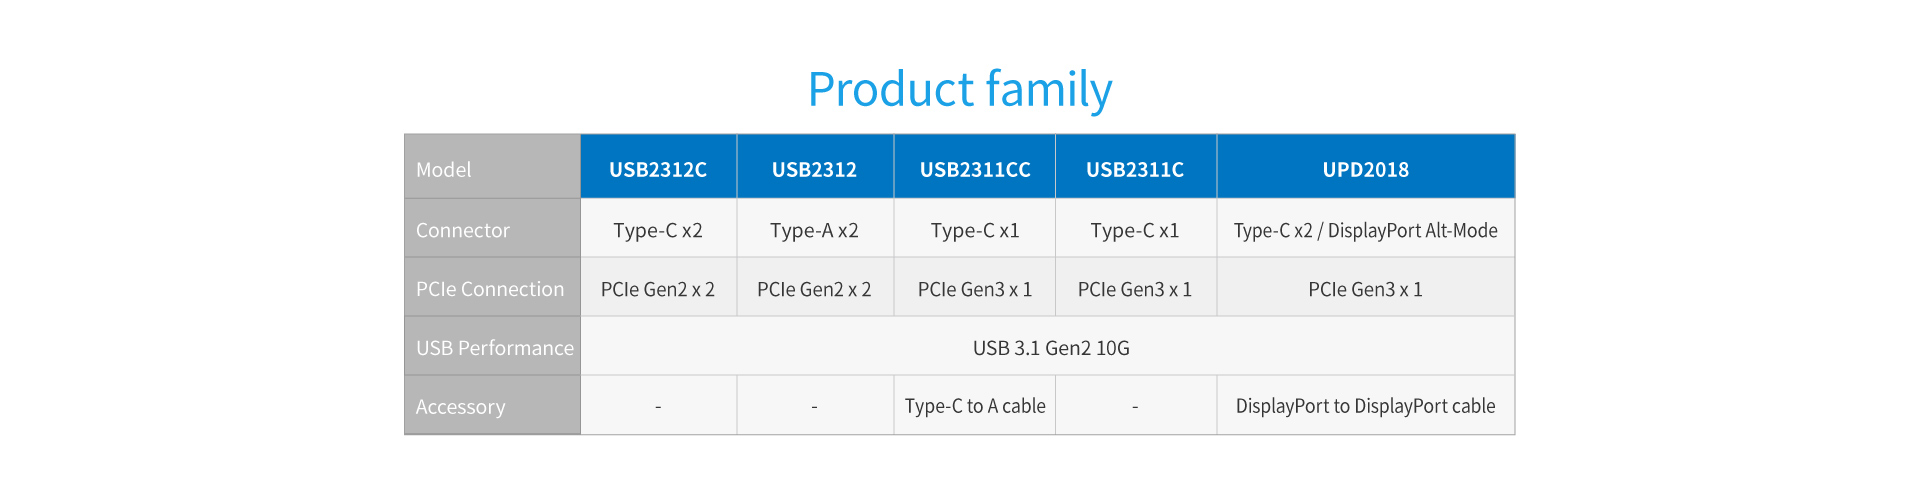This screenshot has height=500, width=1920.
Task: Select the USB 3.1 Gen2 10G cell
Action: click(x=1048, y=346)
